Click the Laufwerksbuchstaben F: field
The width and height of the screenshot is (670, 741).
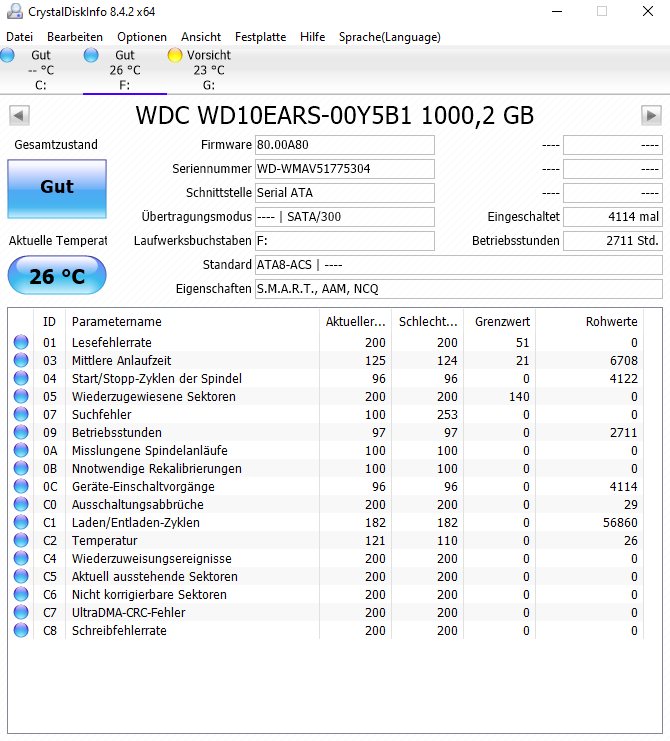click(x=345, y=241)
